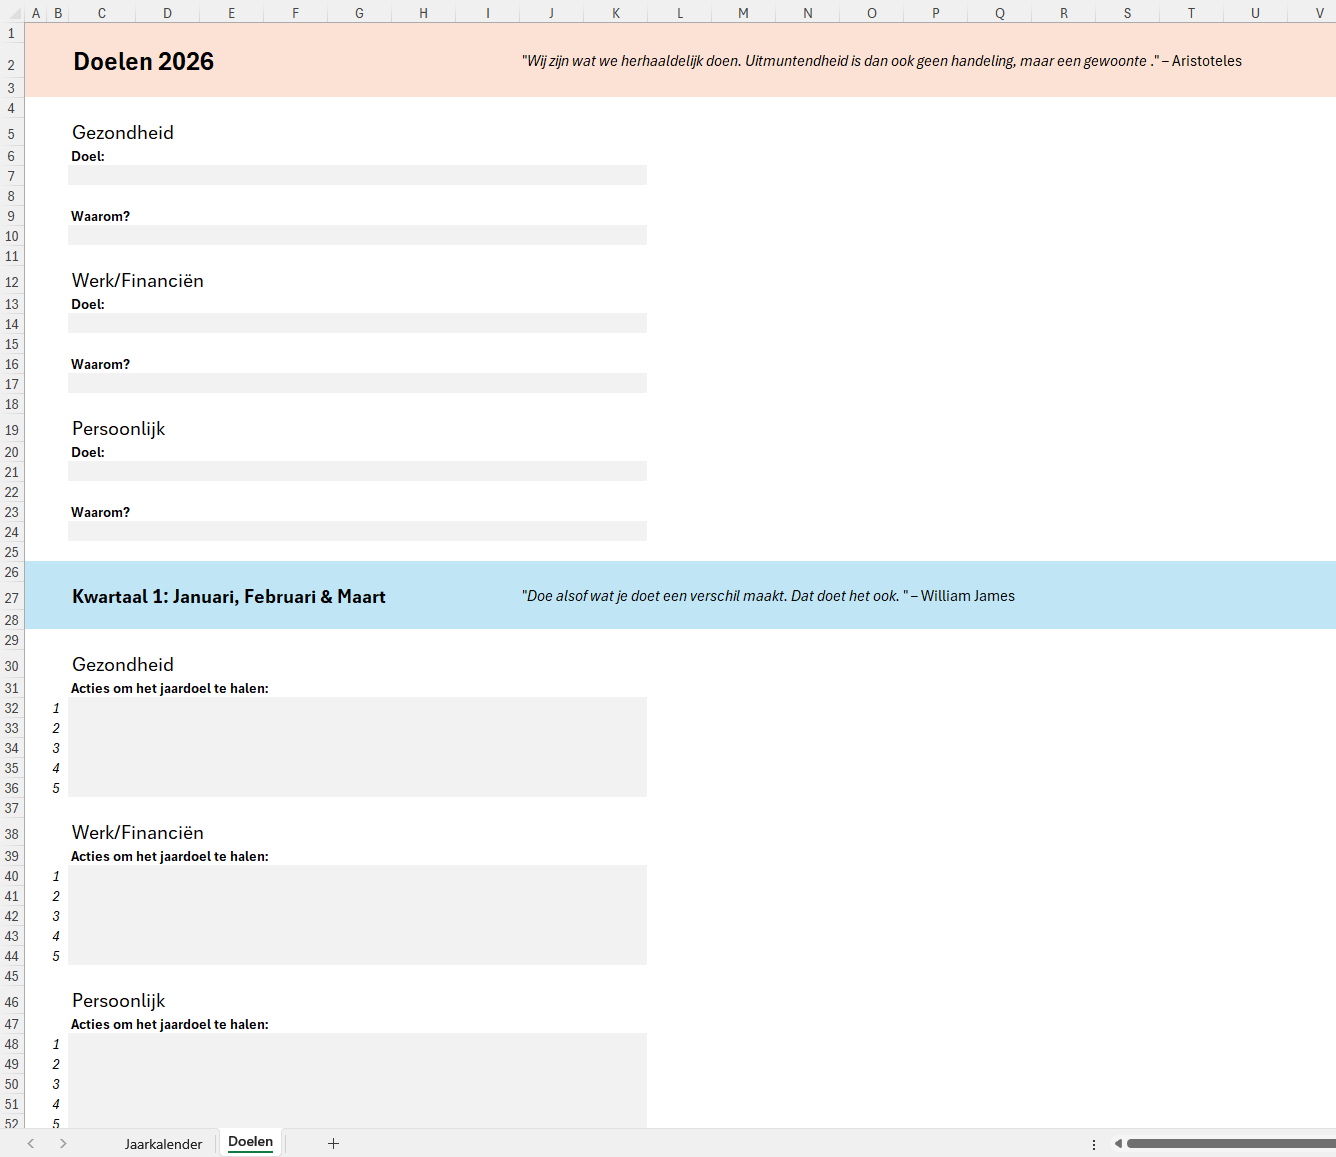Select the Doelen sheet tab
This screenshot has width=1336, height=1157.
[250, 1141]
